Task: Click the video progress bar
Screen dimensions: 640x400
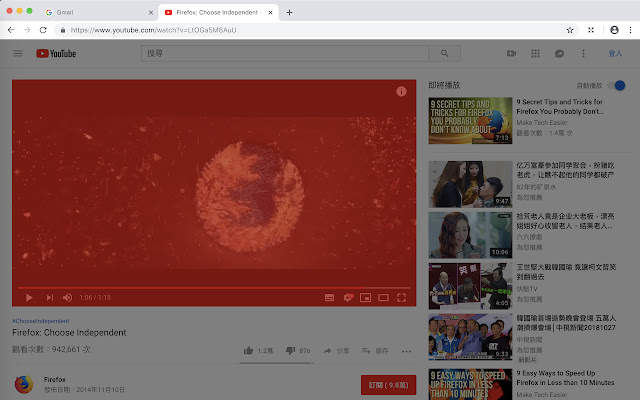Action: coord(214,288)
